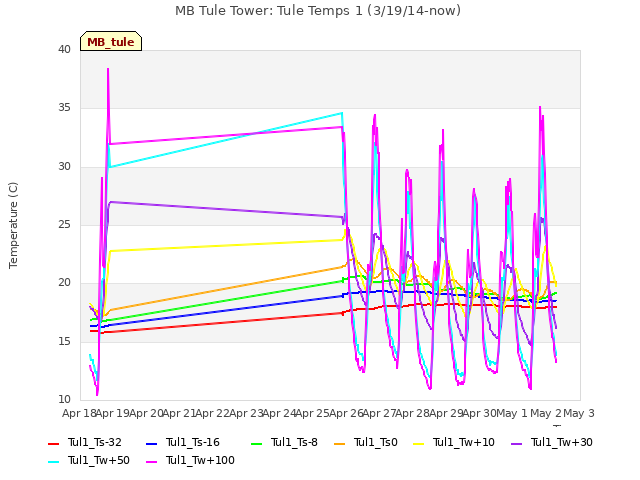Click the green Tul1_Ts-8 legend swatch
Viewport: 640px width, 480px height.
(x=257, y=443)
